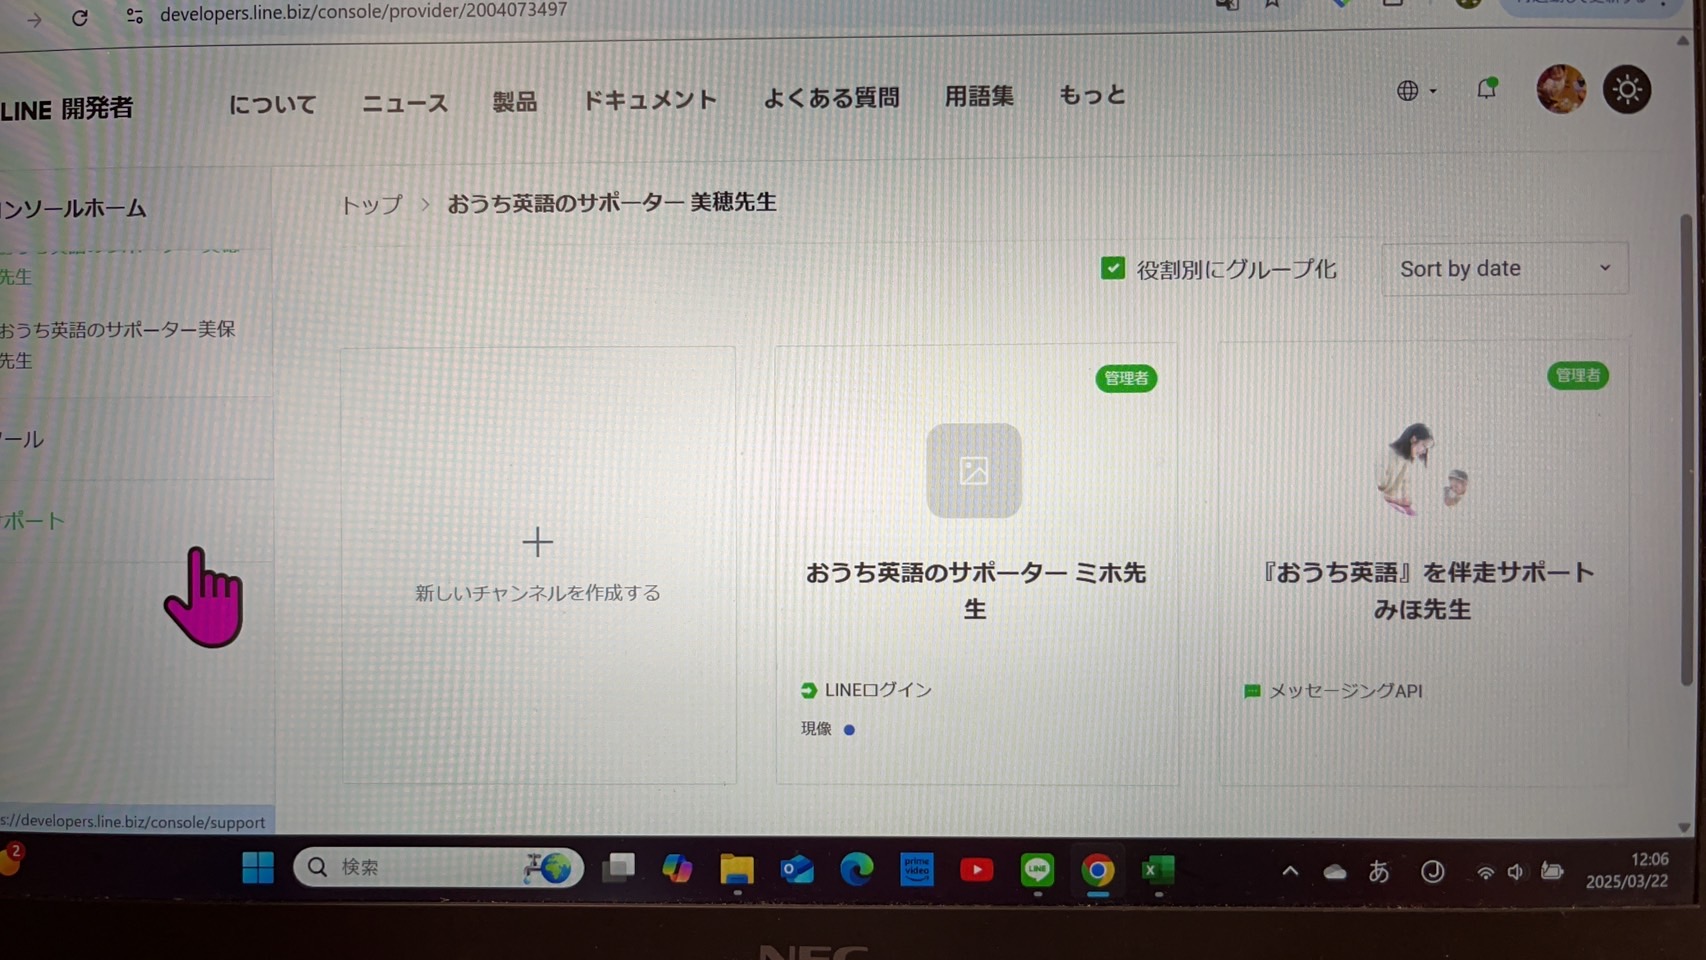The height and width of the screenshot is (960, 1706).
Task: Click 現像 status text on ミホ先生 card
Action: (816, 729)
